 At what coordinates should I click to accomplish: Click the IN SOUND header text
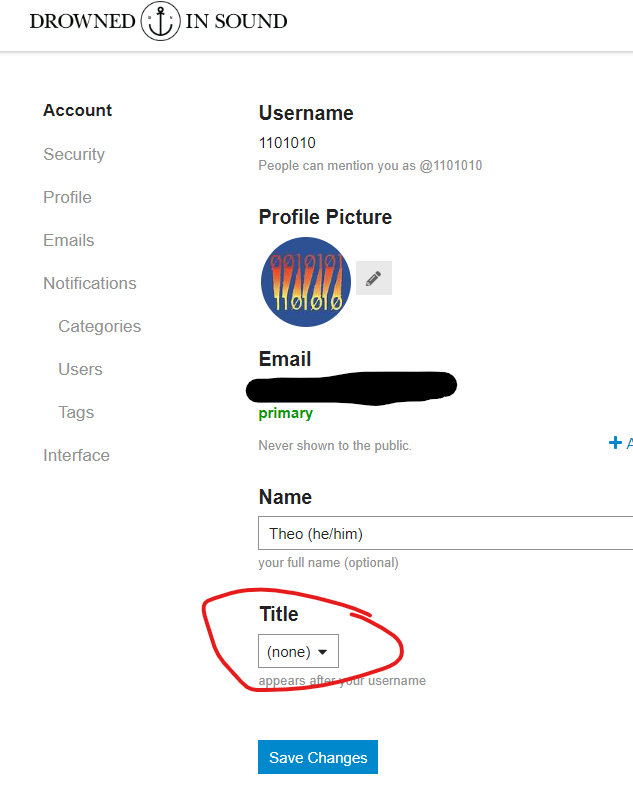click(x=236, y=21)
